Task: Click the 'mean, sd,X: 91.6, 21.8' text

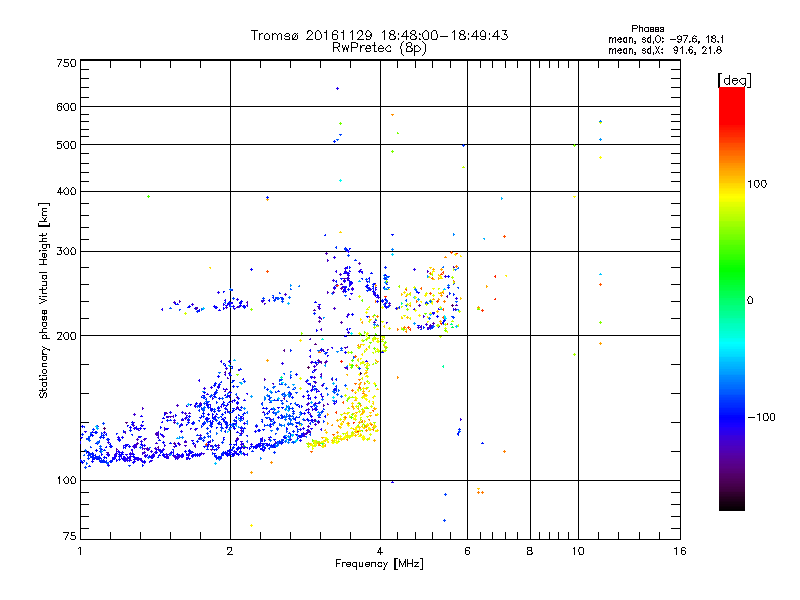Action: coord(665,50)
